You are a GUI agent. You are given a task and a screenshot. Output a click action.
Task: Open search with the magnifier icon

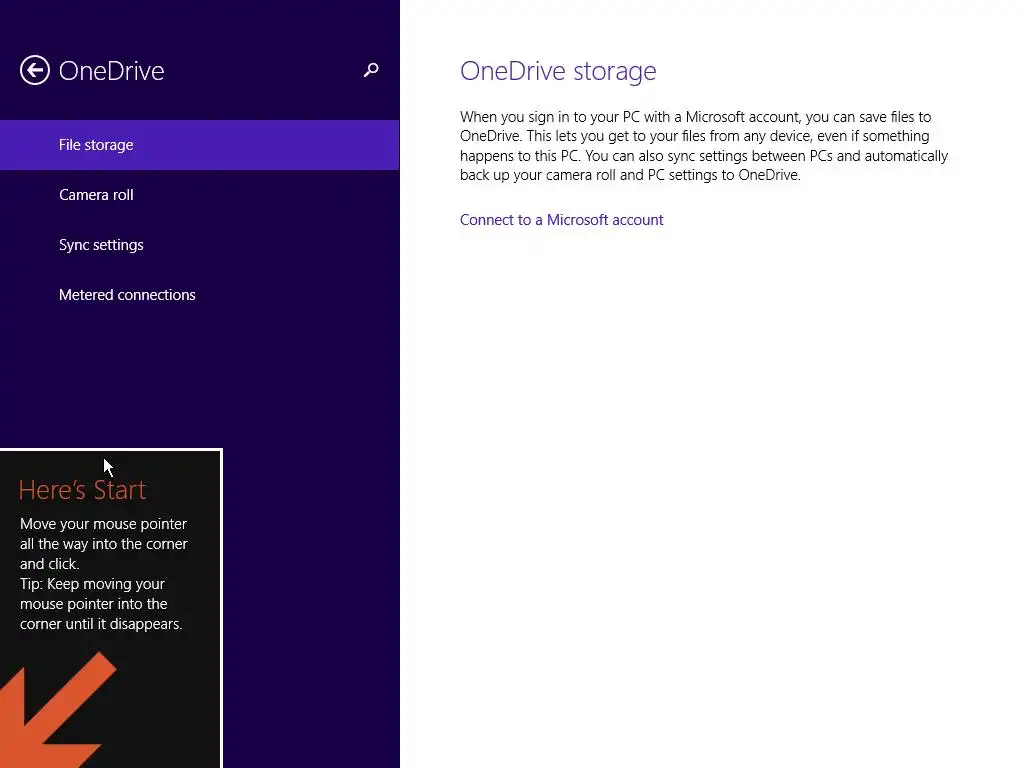[x=371, y=70]
